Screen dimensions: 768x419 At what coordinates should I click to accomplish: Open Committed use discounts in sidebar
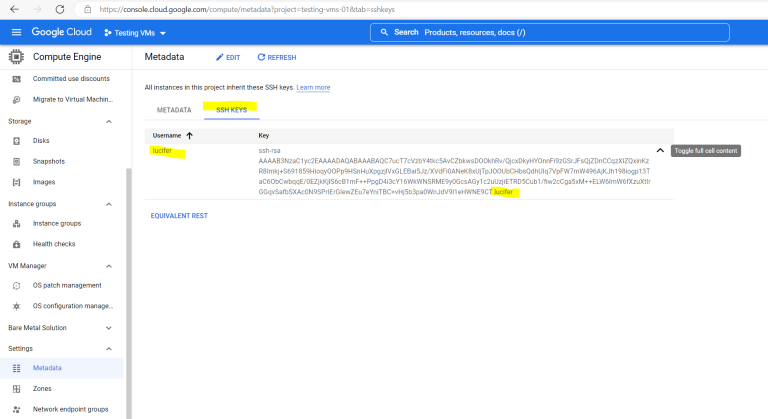tap(71, 78)
